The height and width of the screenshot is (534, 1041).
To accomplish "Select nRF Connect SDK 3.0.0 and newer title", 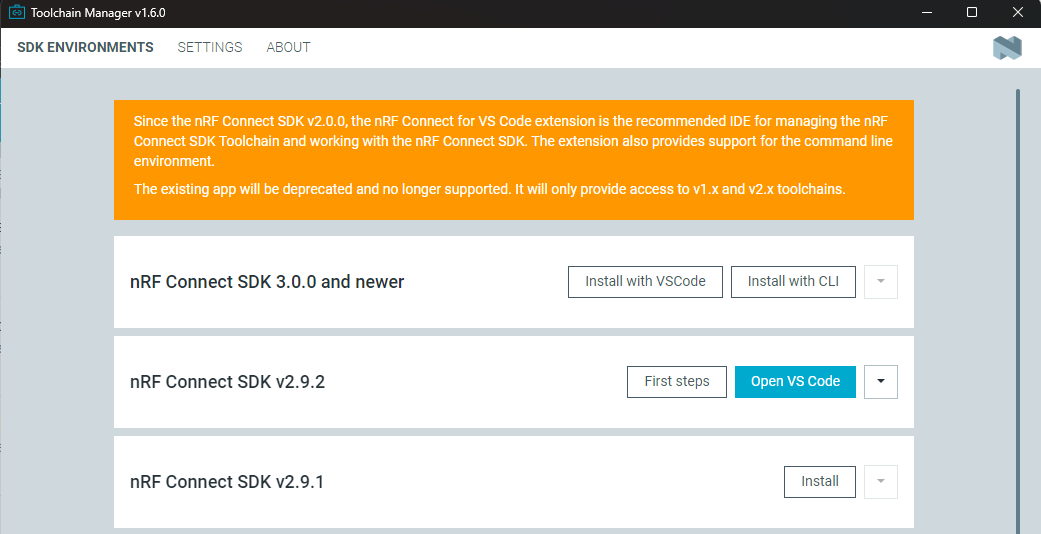I will click(x=267, y=282).
